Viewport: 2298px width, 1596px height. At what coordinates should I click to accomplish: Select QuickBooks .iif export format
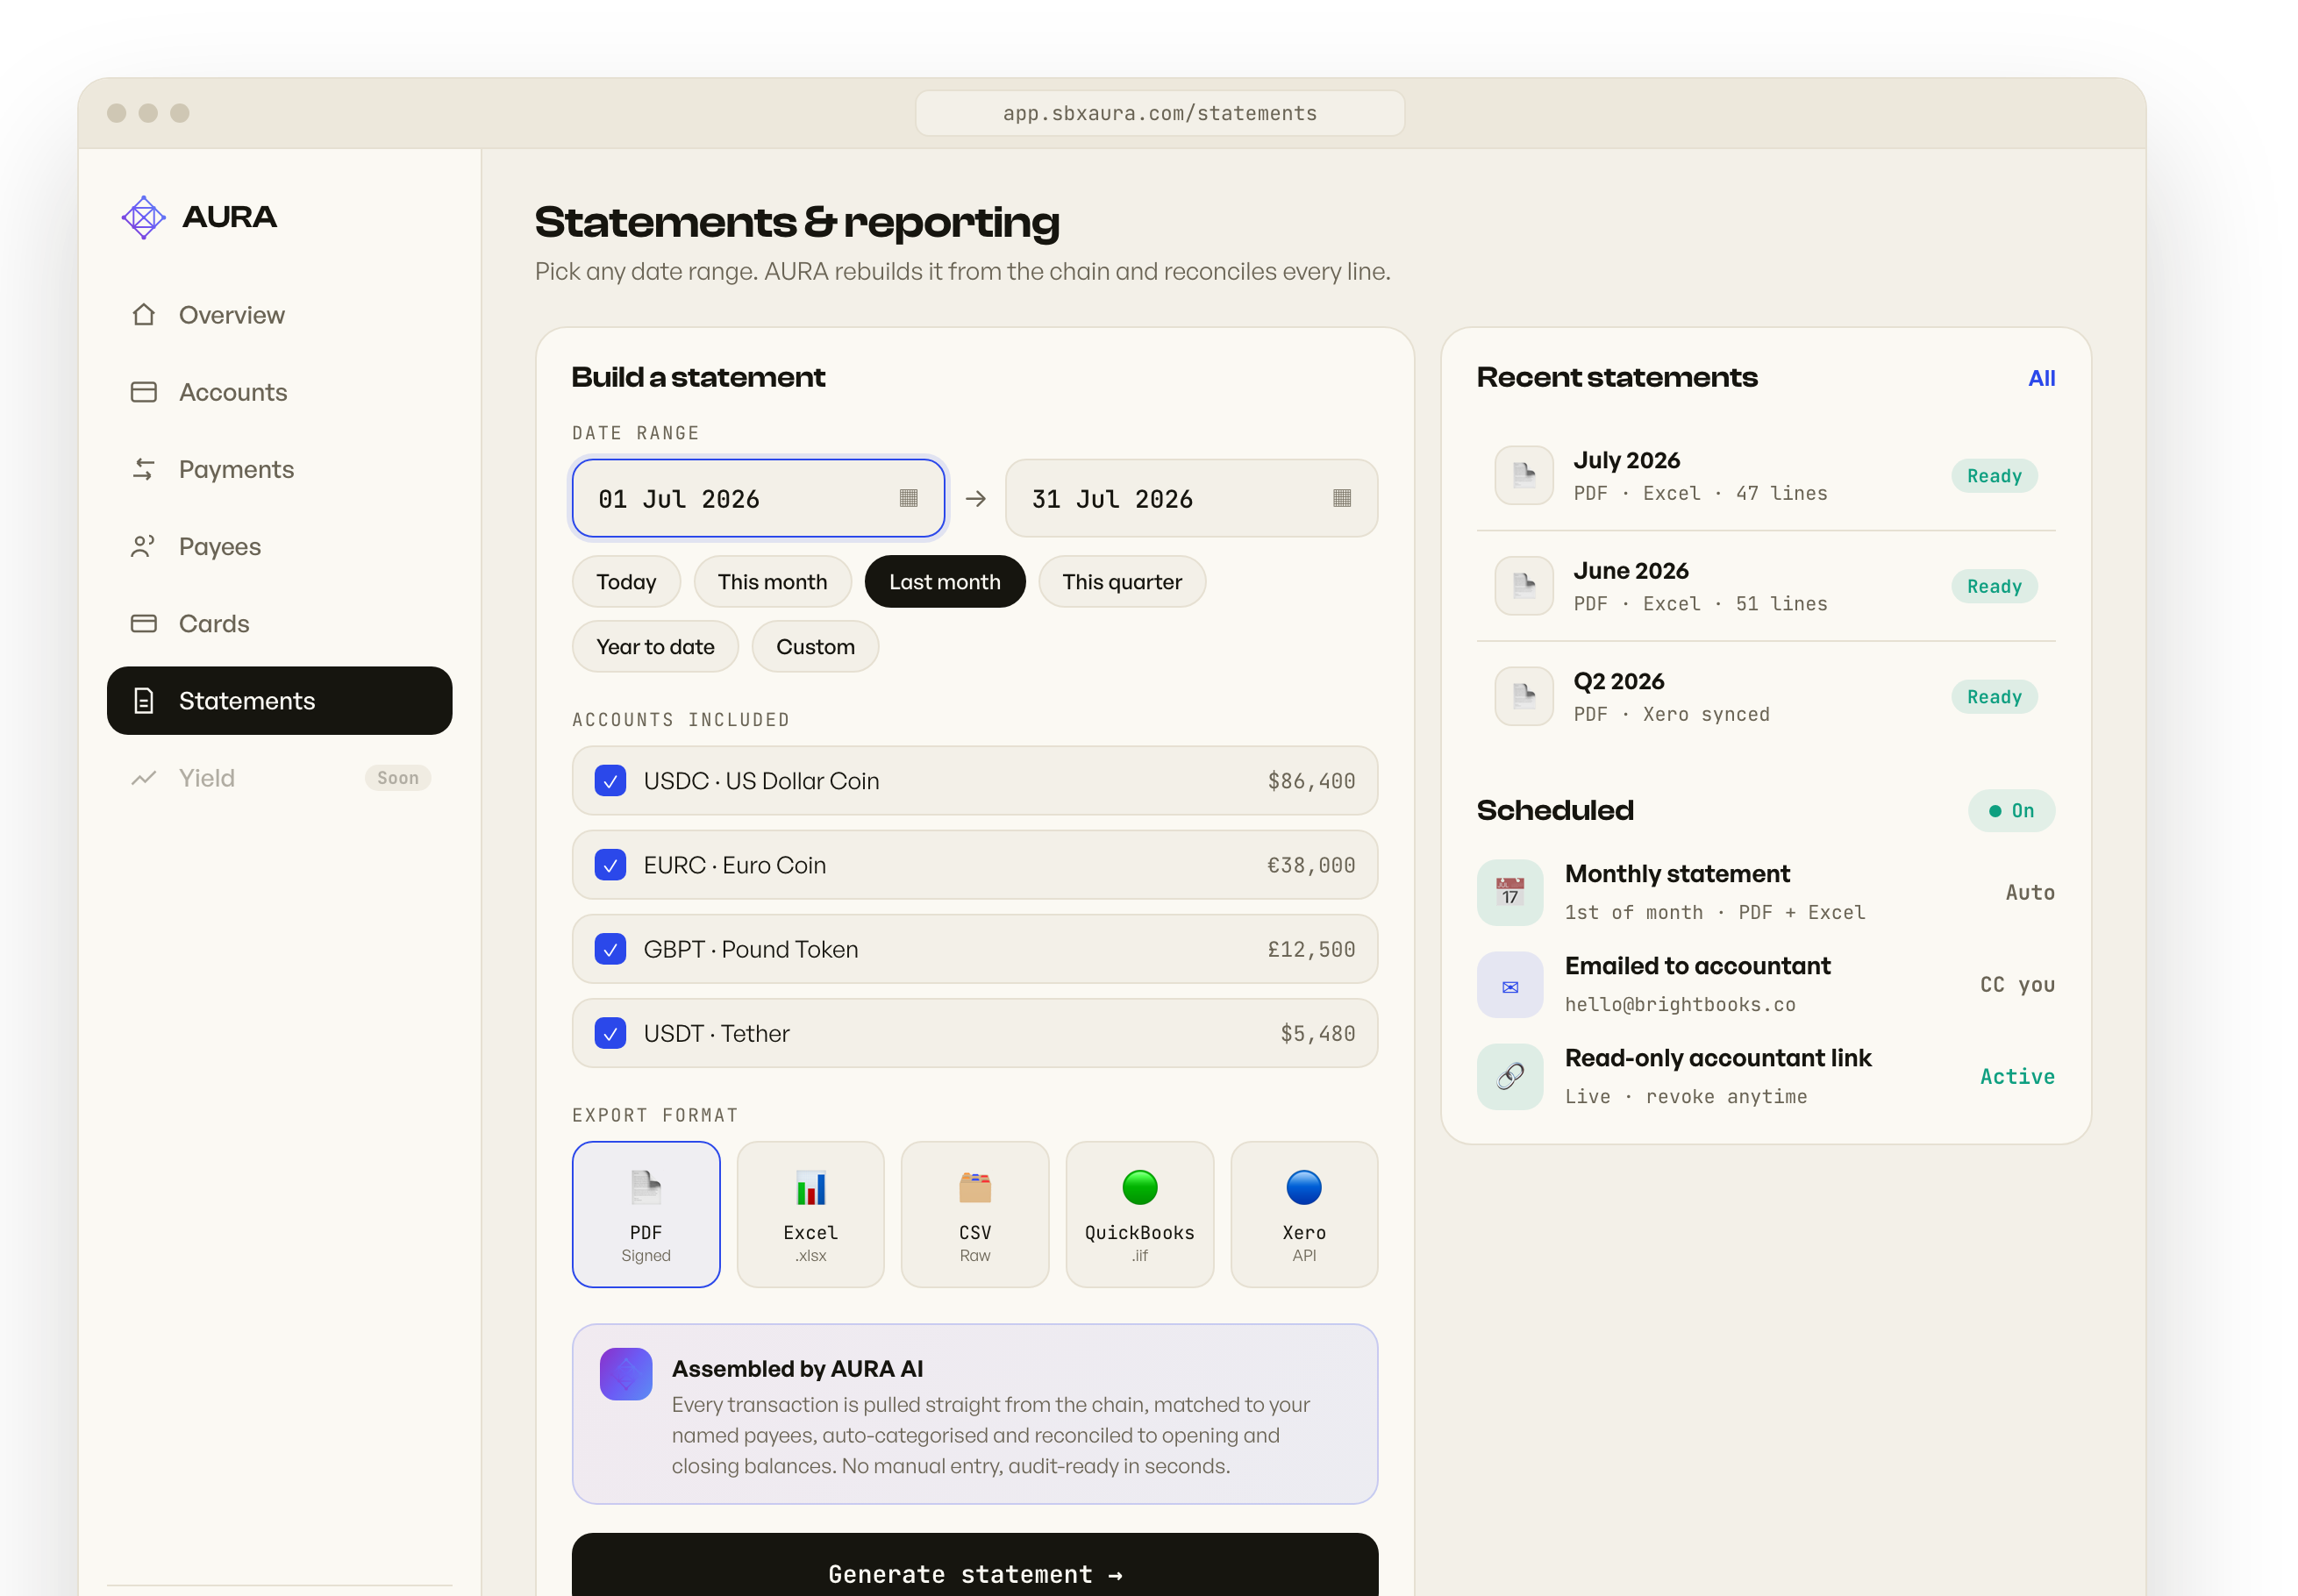[x=1140, y=1214]
